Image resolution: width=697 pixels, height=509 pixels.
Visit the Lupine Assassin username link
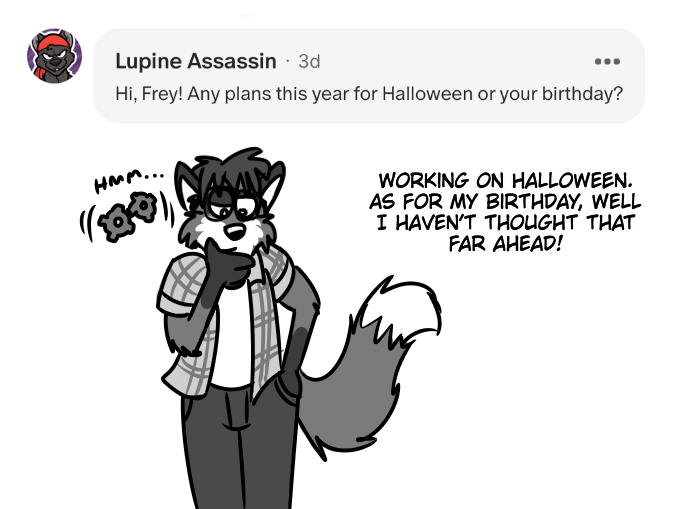pos(196,61)
